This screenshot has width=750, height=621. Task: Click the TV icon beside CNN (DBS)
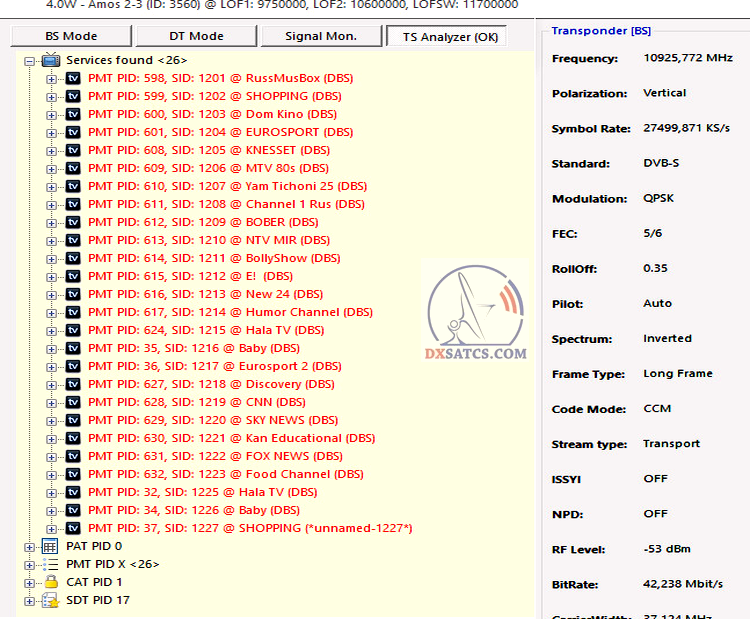point(73,402)
